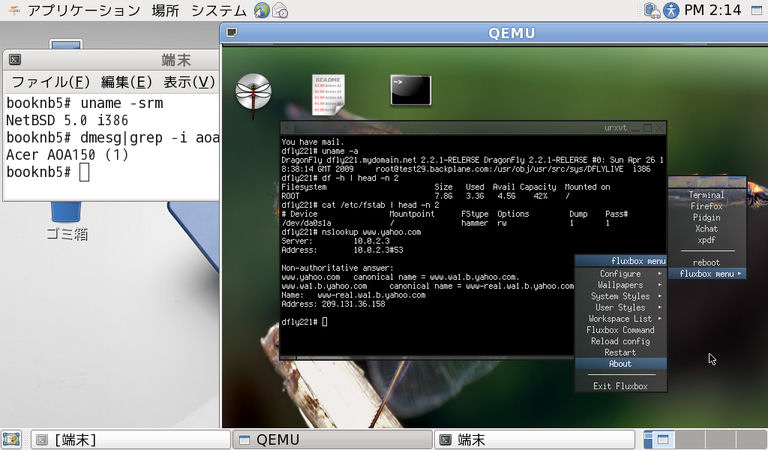Viewport: 768px width, 450px height.
Task: Open ファイル(F) menu in the terminal
Action: click(x=50, y=82)
